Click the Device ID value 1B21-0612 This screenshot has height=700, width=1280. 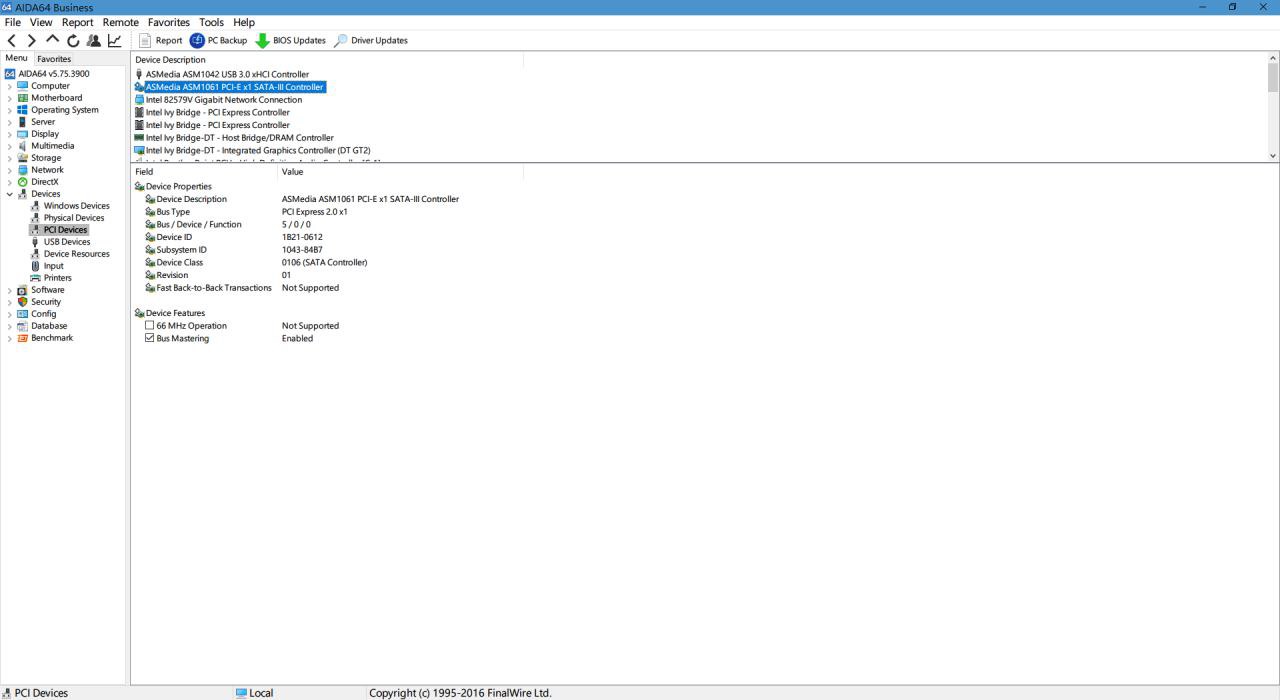[x=302, y=237]
